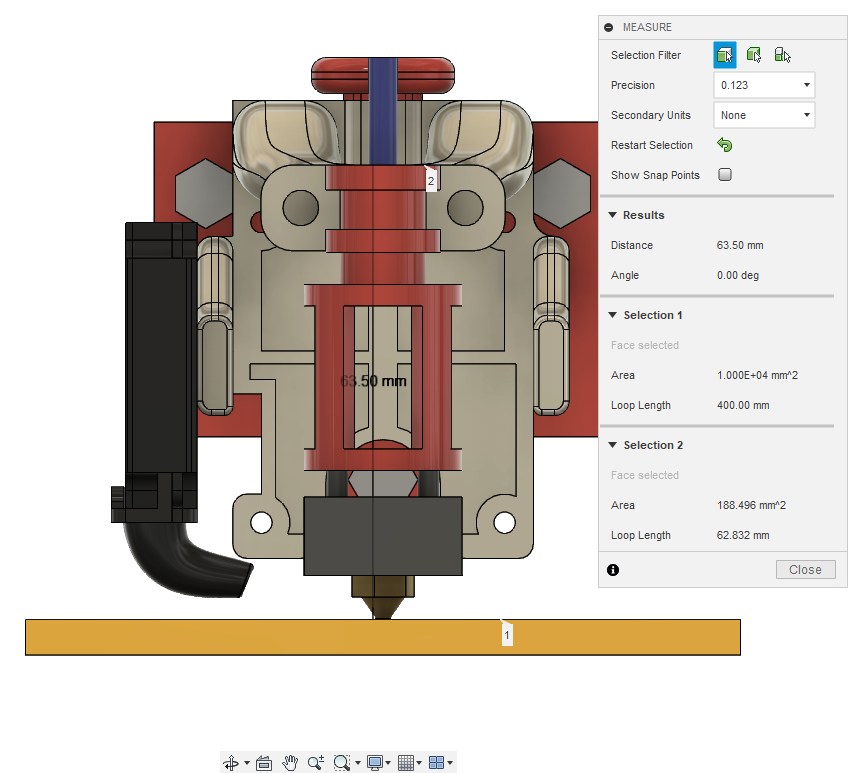Image resolution: width=857 pixels, height=773 pixels.
Task: Click Selection 2 Loop Length 62.832 mm
Action: pos(743,536)
